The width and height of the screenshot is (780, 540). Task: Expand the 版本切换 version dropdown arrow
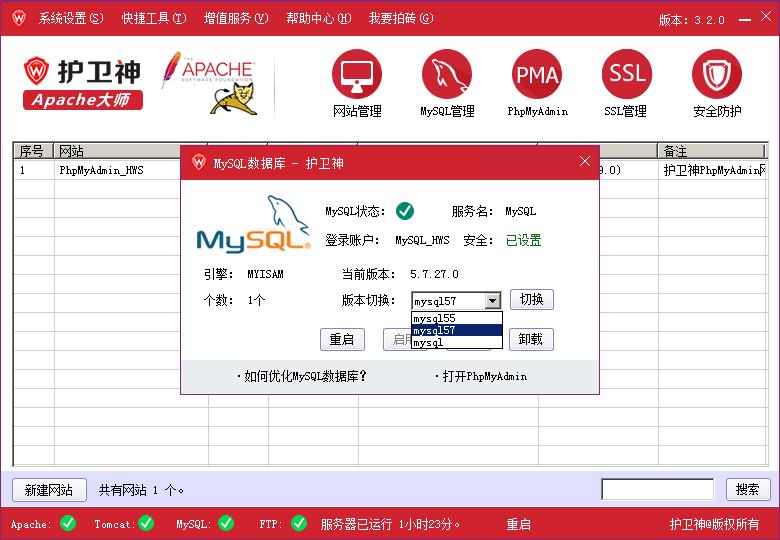[491, 300]
